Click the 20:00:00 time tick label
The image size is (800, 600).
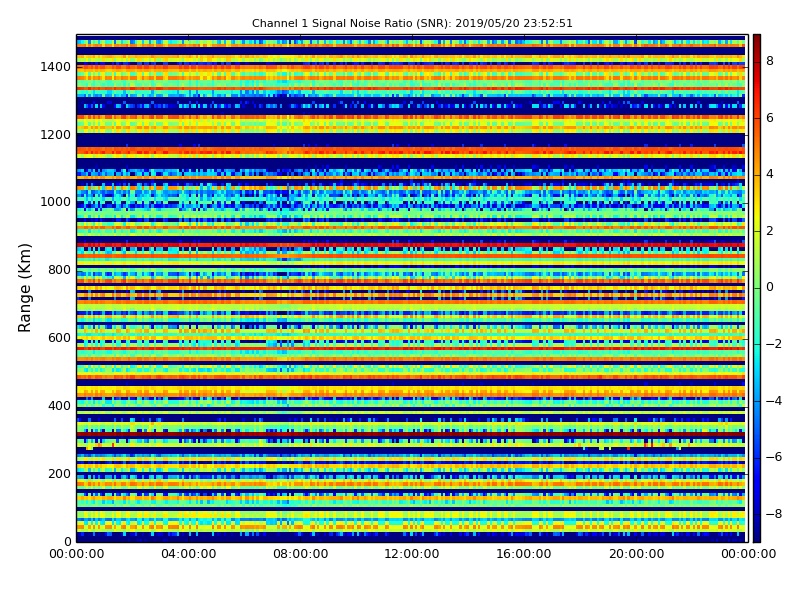pyautogui.click(x=636, y=554)
